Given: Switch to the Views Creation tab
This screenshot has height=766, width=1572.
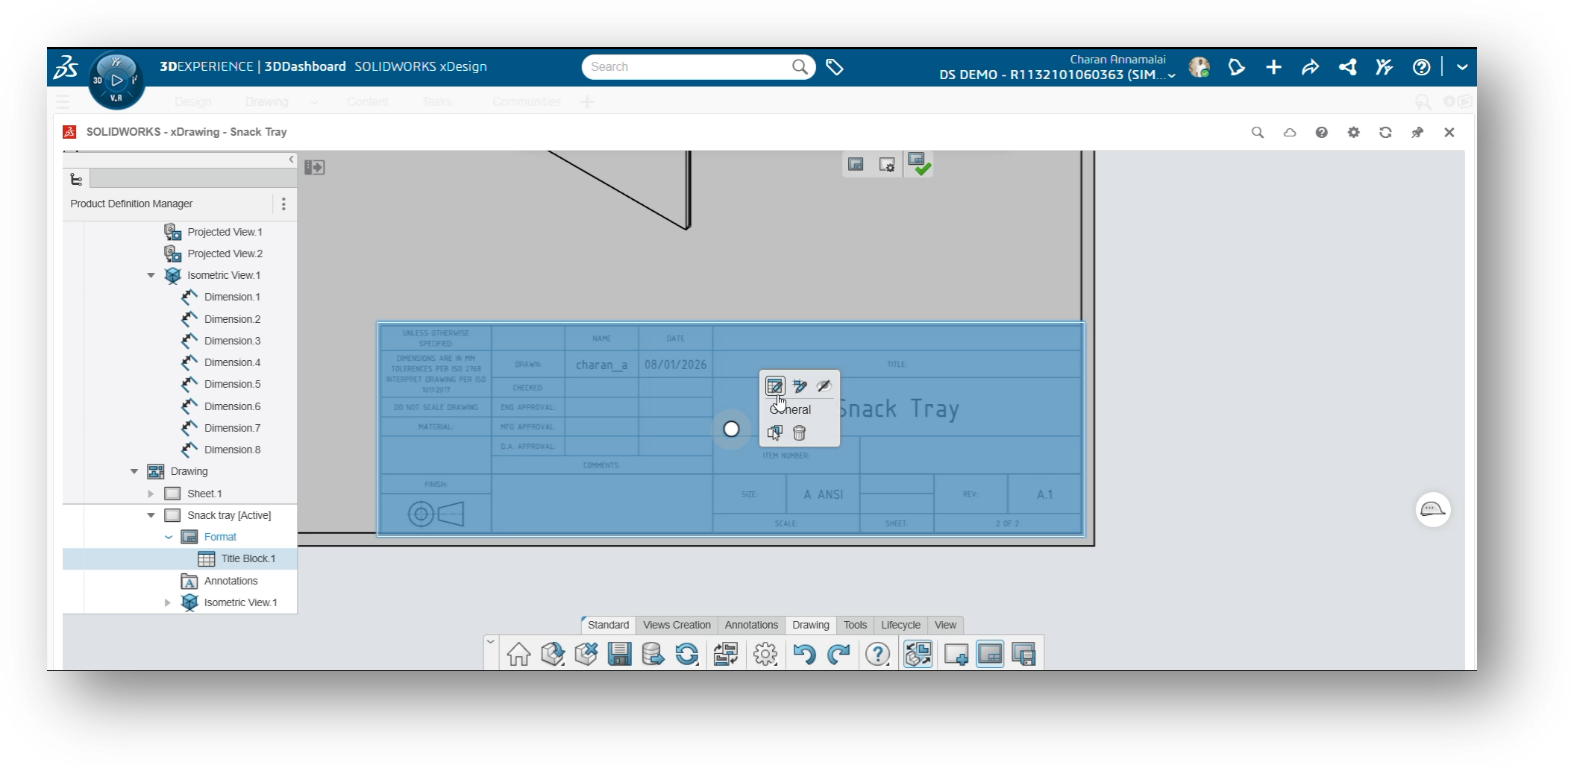Looking at the screenshot, I should pyautogui.click(x=677, y=625).
